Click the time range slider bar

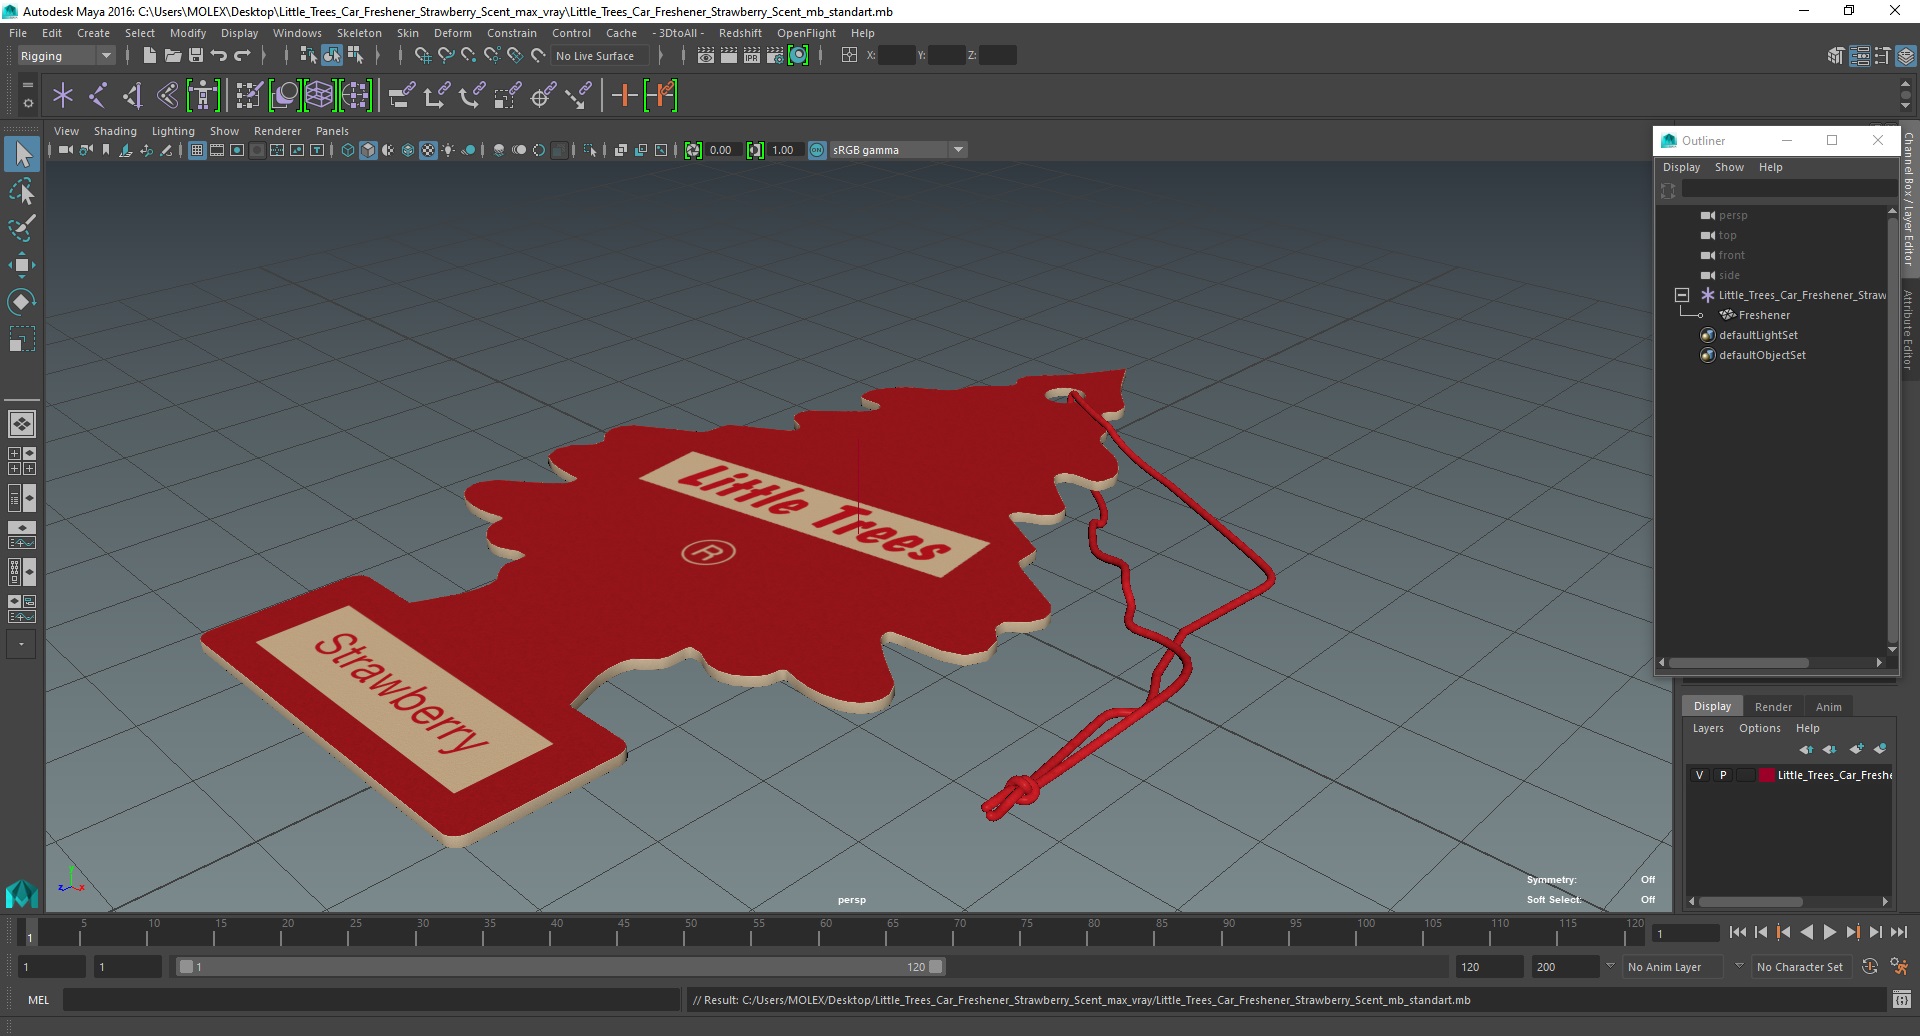(560, 967)
